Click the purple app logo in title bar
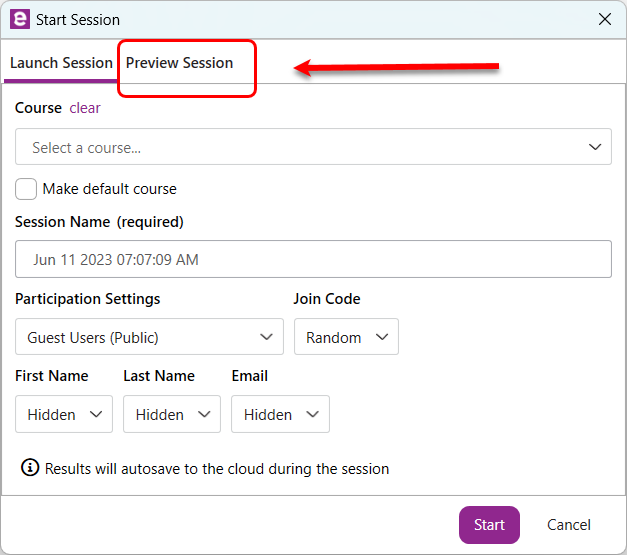The width and height of the screenshot is (627, 555). pos(19,19)
